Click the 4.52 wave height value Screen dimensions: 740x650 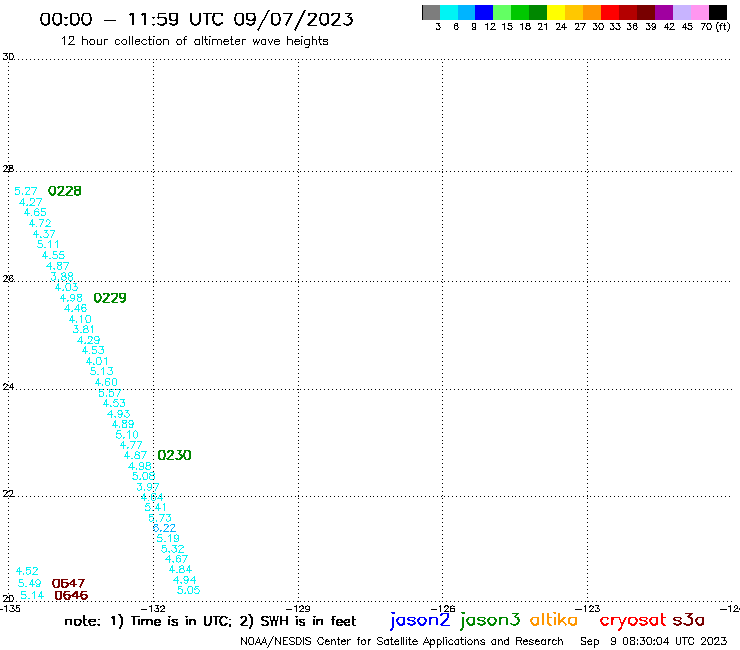click(27, 571)
